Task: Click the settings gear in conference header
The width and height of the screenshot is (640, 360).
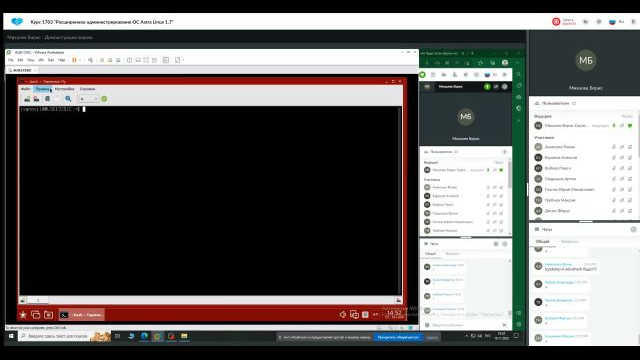Action: (x=599, y=22)
